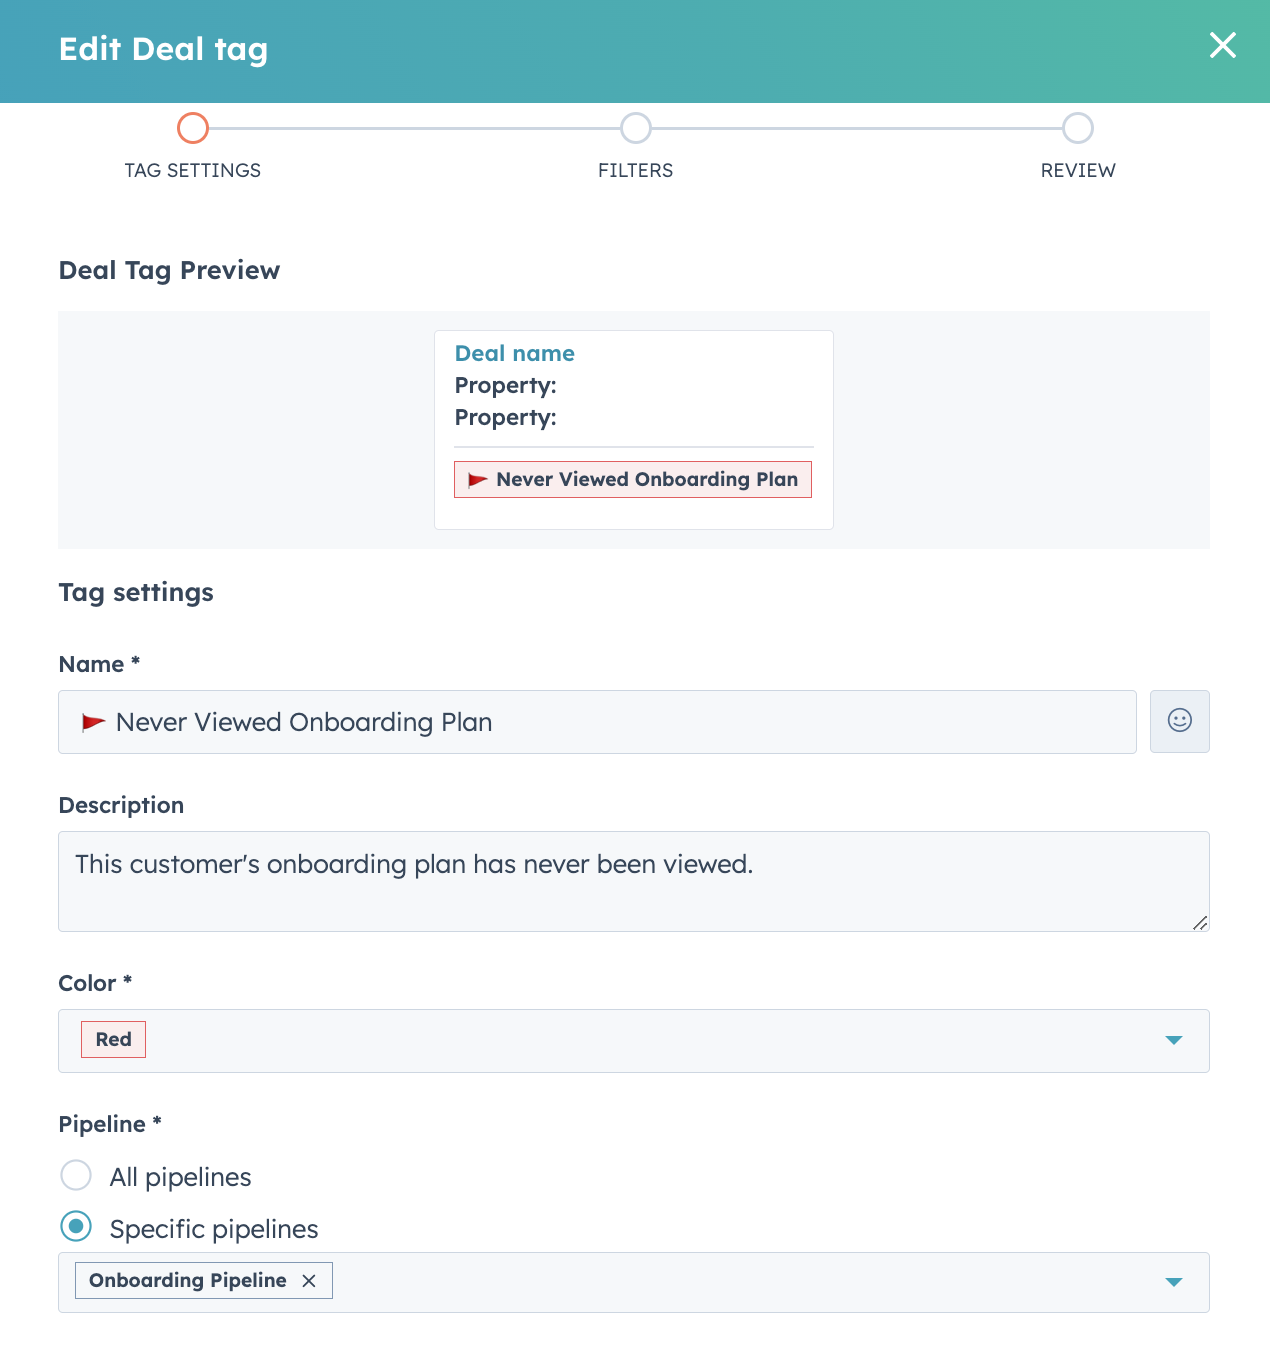The image size is (1270, 1352).
Task: Open the Color selector field
Action: (634, 1041)
